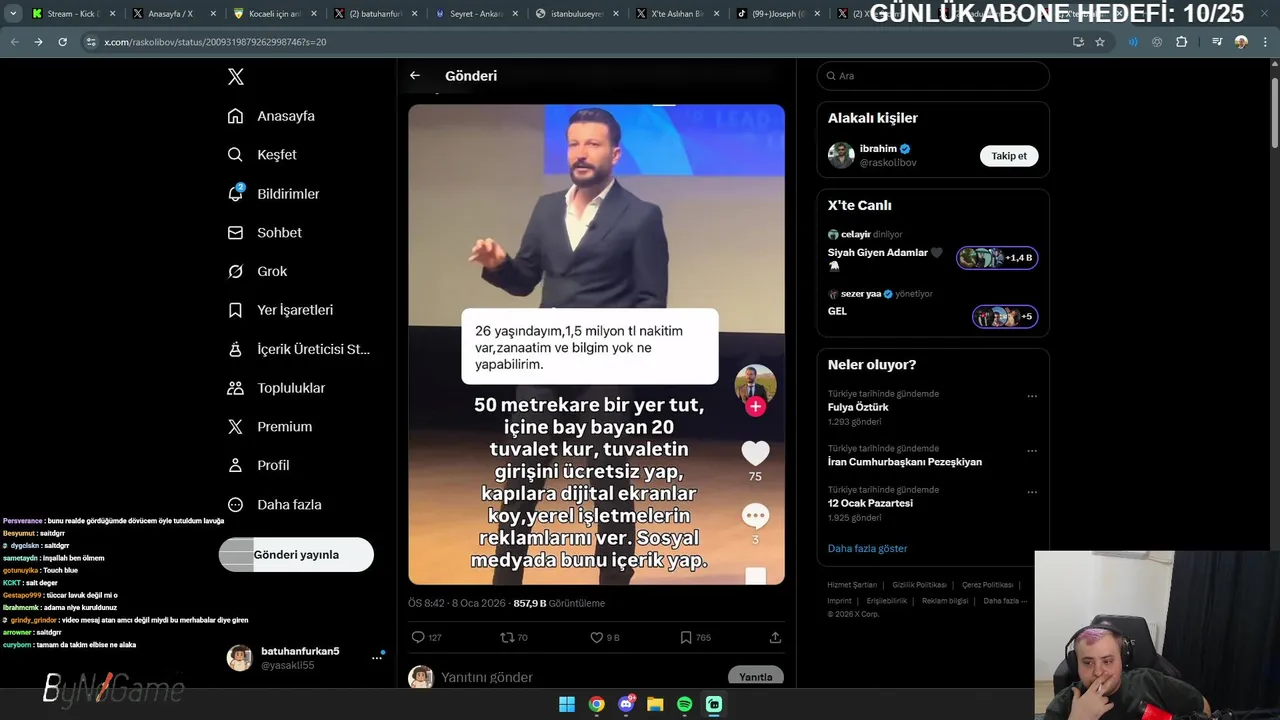Open tab search dropdown in Chrome
The height and width of the screenshot is (720, 1280).
(x=13, y=14)
